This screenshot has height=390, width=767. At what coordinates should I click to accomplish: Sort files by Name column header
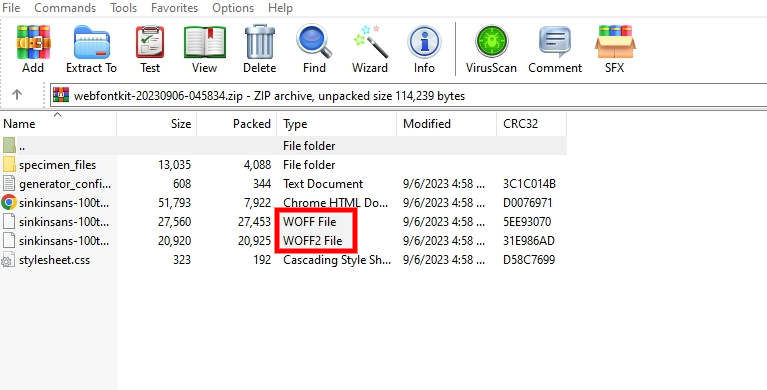(x=58, y=124)
